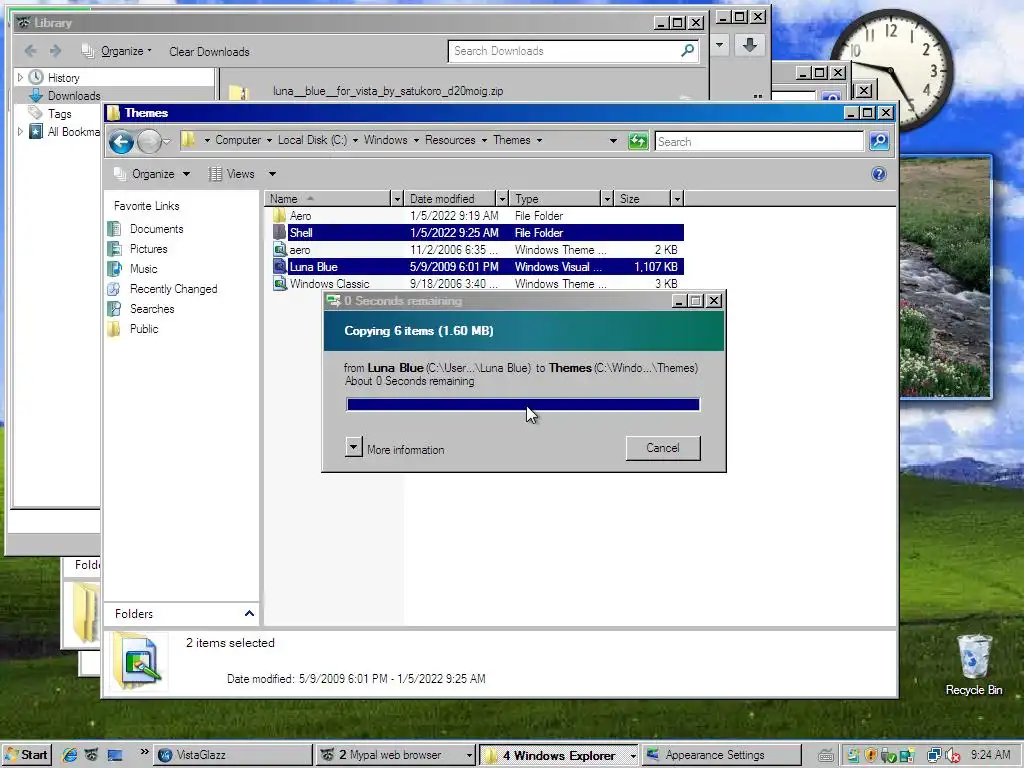1024x768 pixels.
Task: Click Show Desktop quick launch icon
Action: (x=115, y=755)
